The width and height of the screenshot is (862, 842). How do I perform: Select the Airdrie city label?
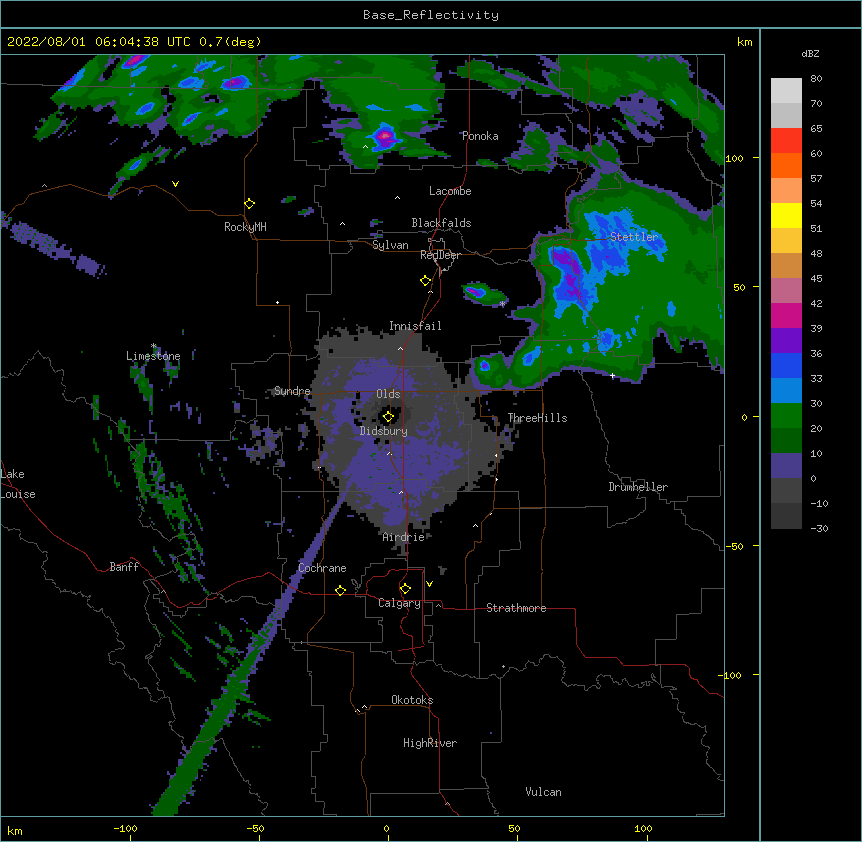(404, 537)
